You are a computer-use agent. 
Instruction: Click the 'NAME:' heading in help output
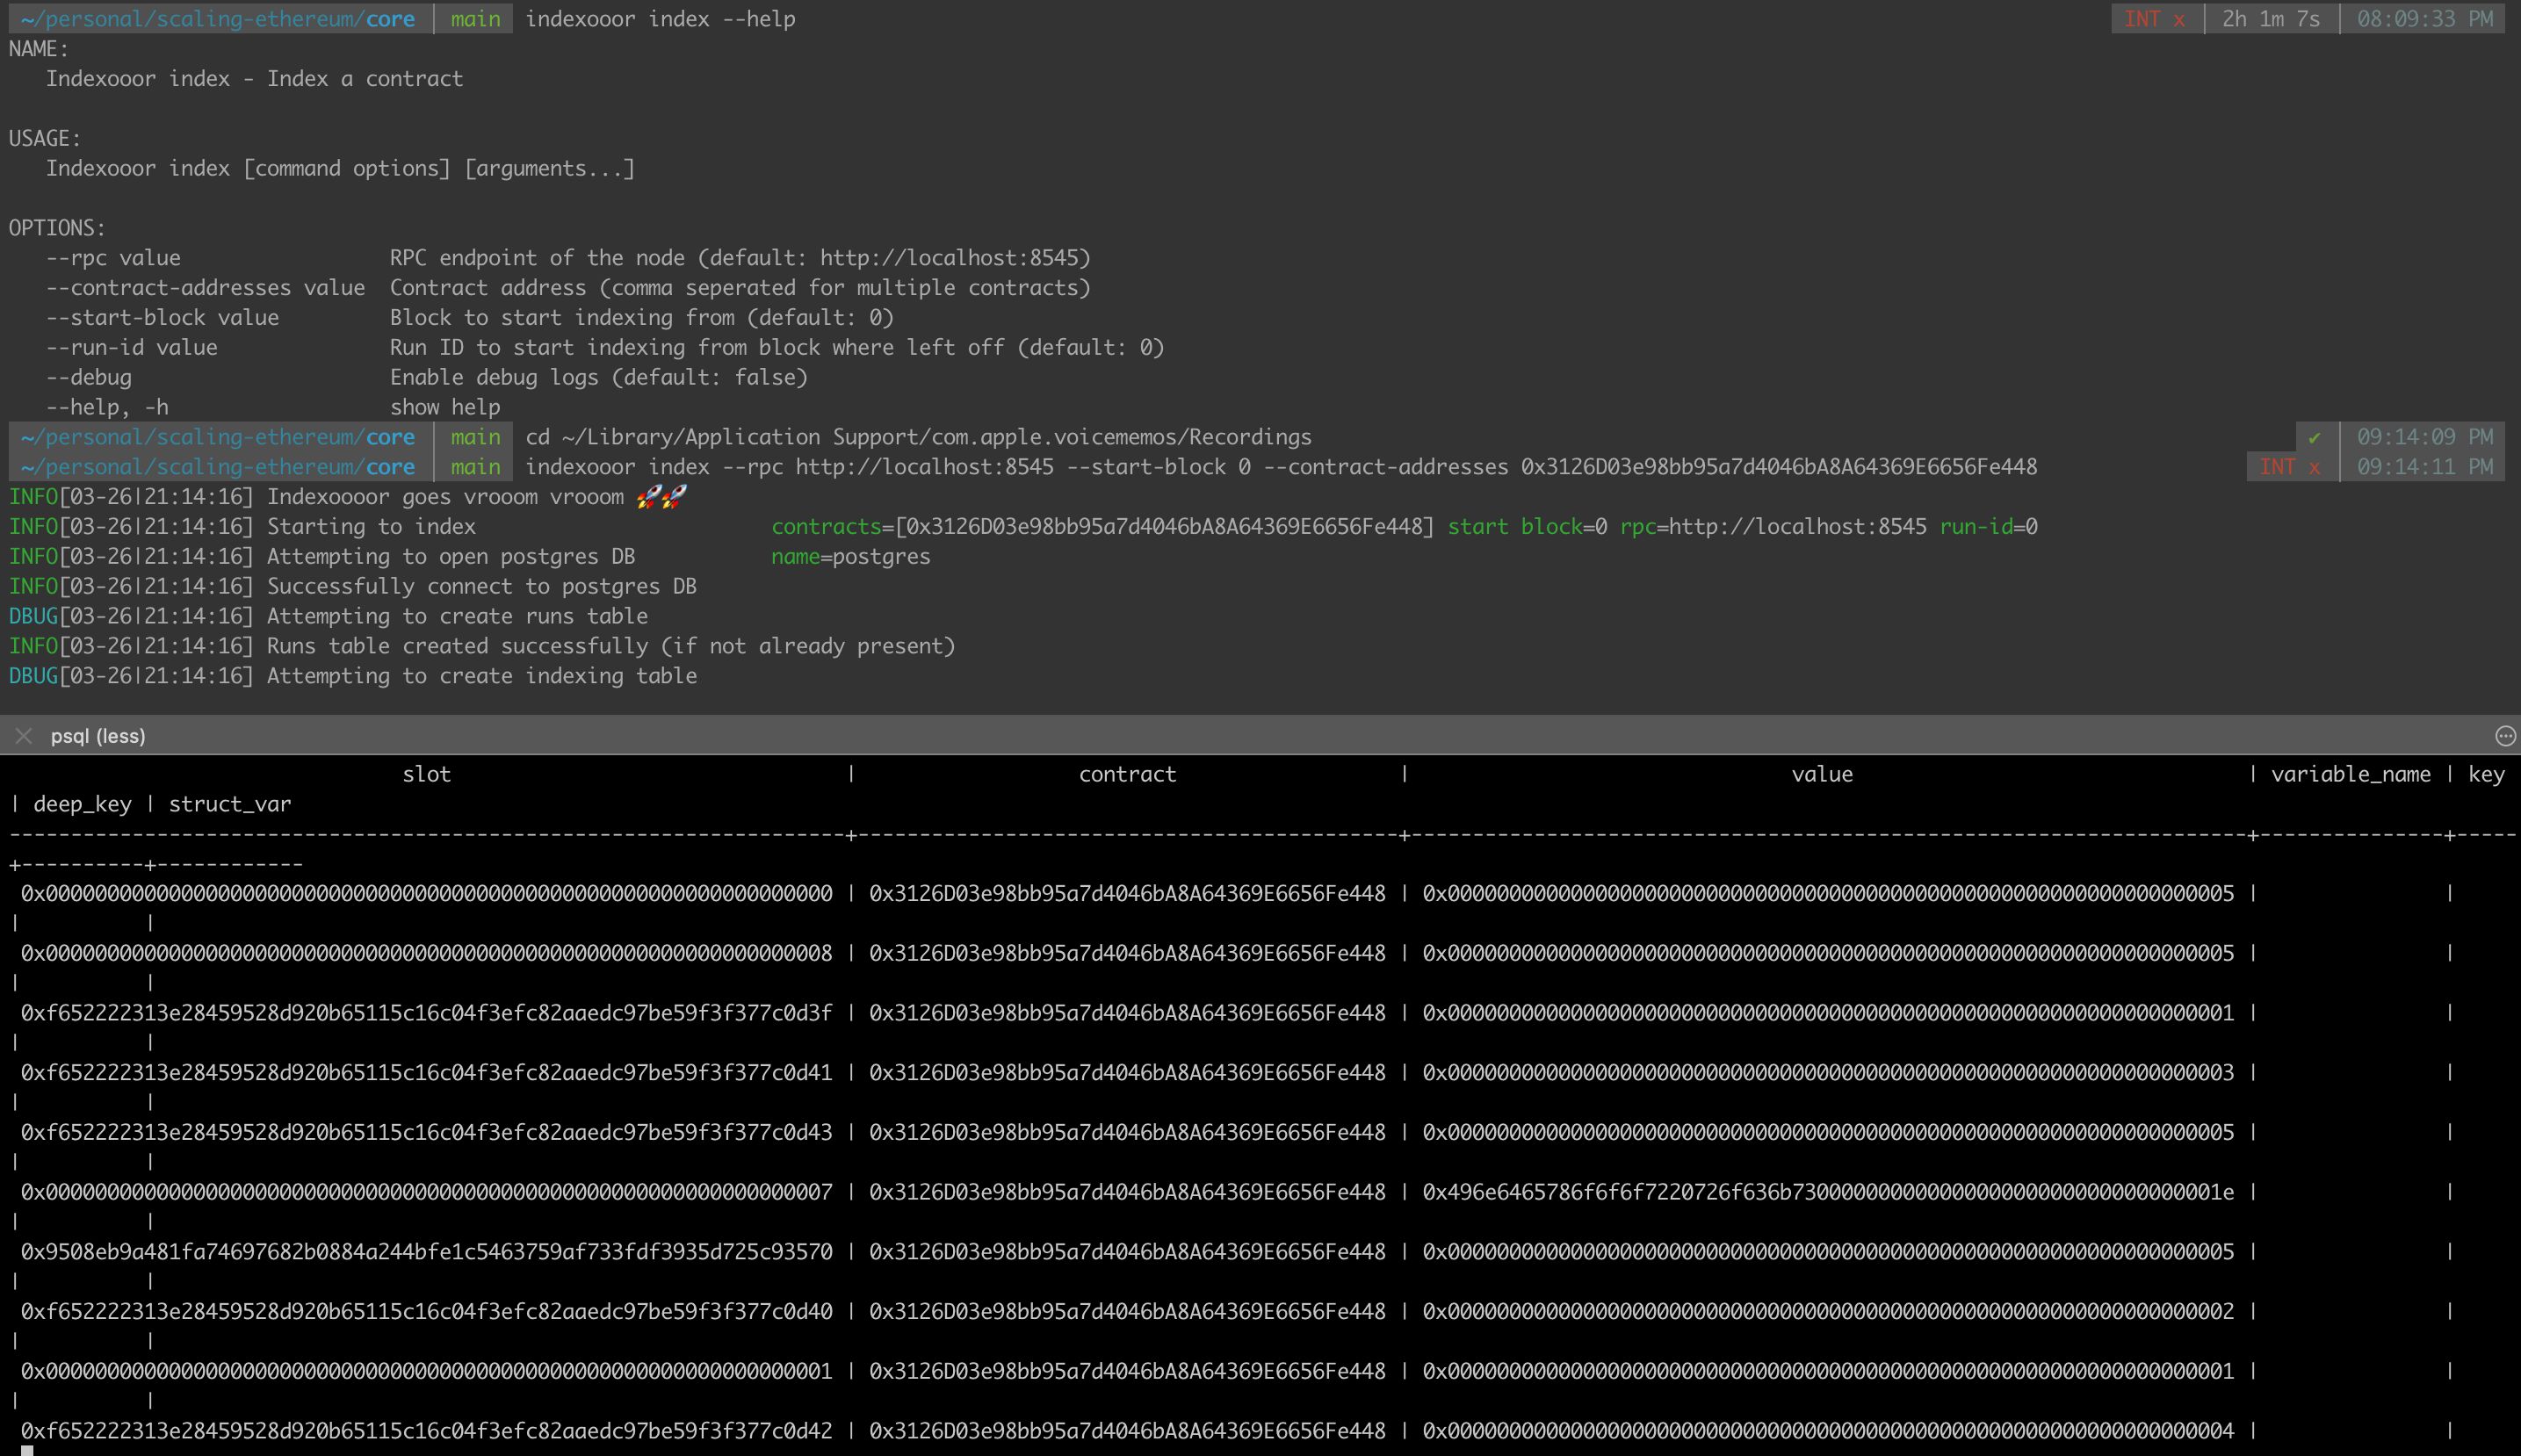click(x=39, y=49)
